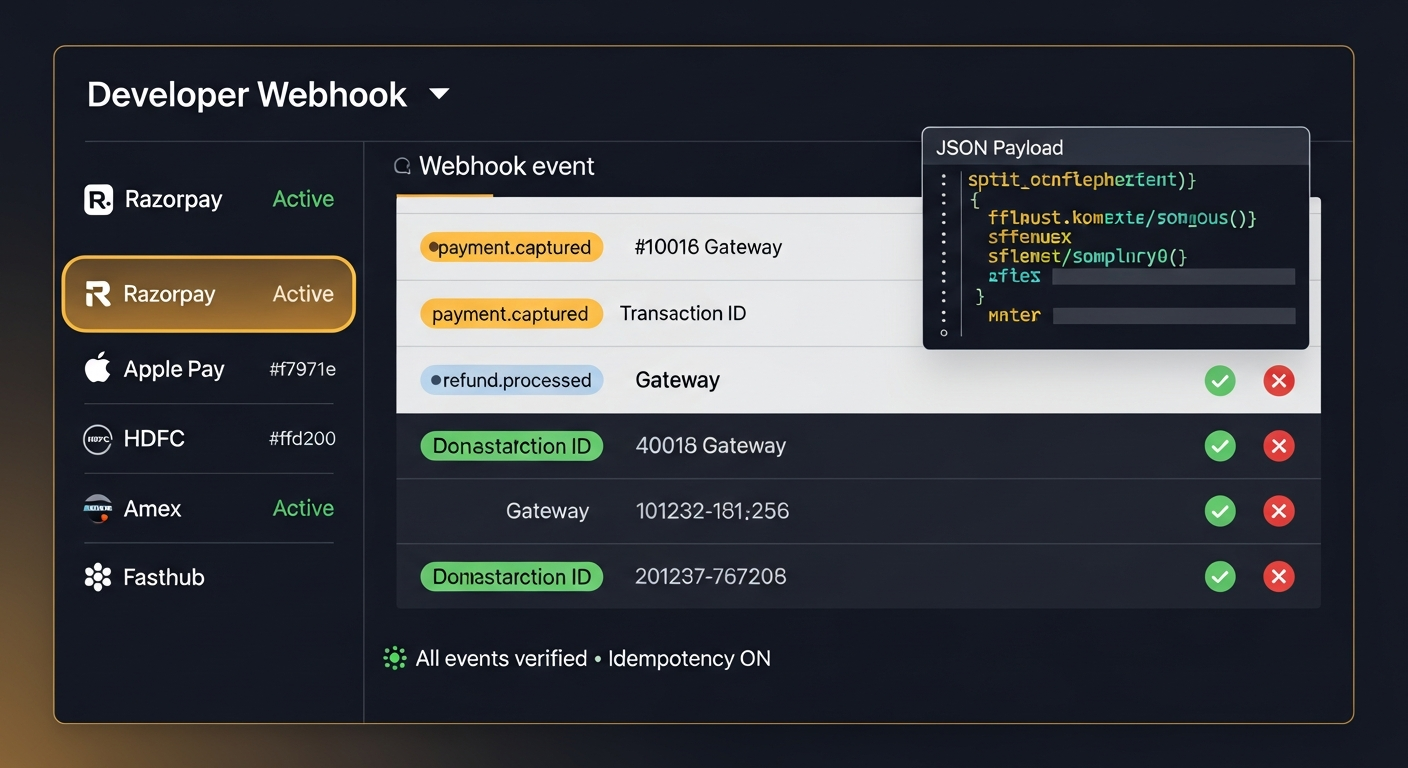Click the green verified icon in the footer
Screen dimensions: 1408x768
[x=395, y=658]
